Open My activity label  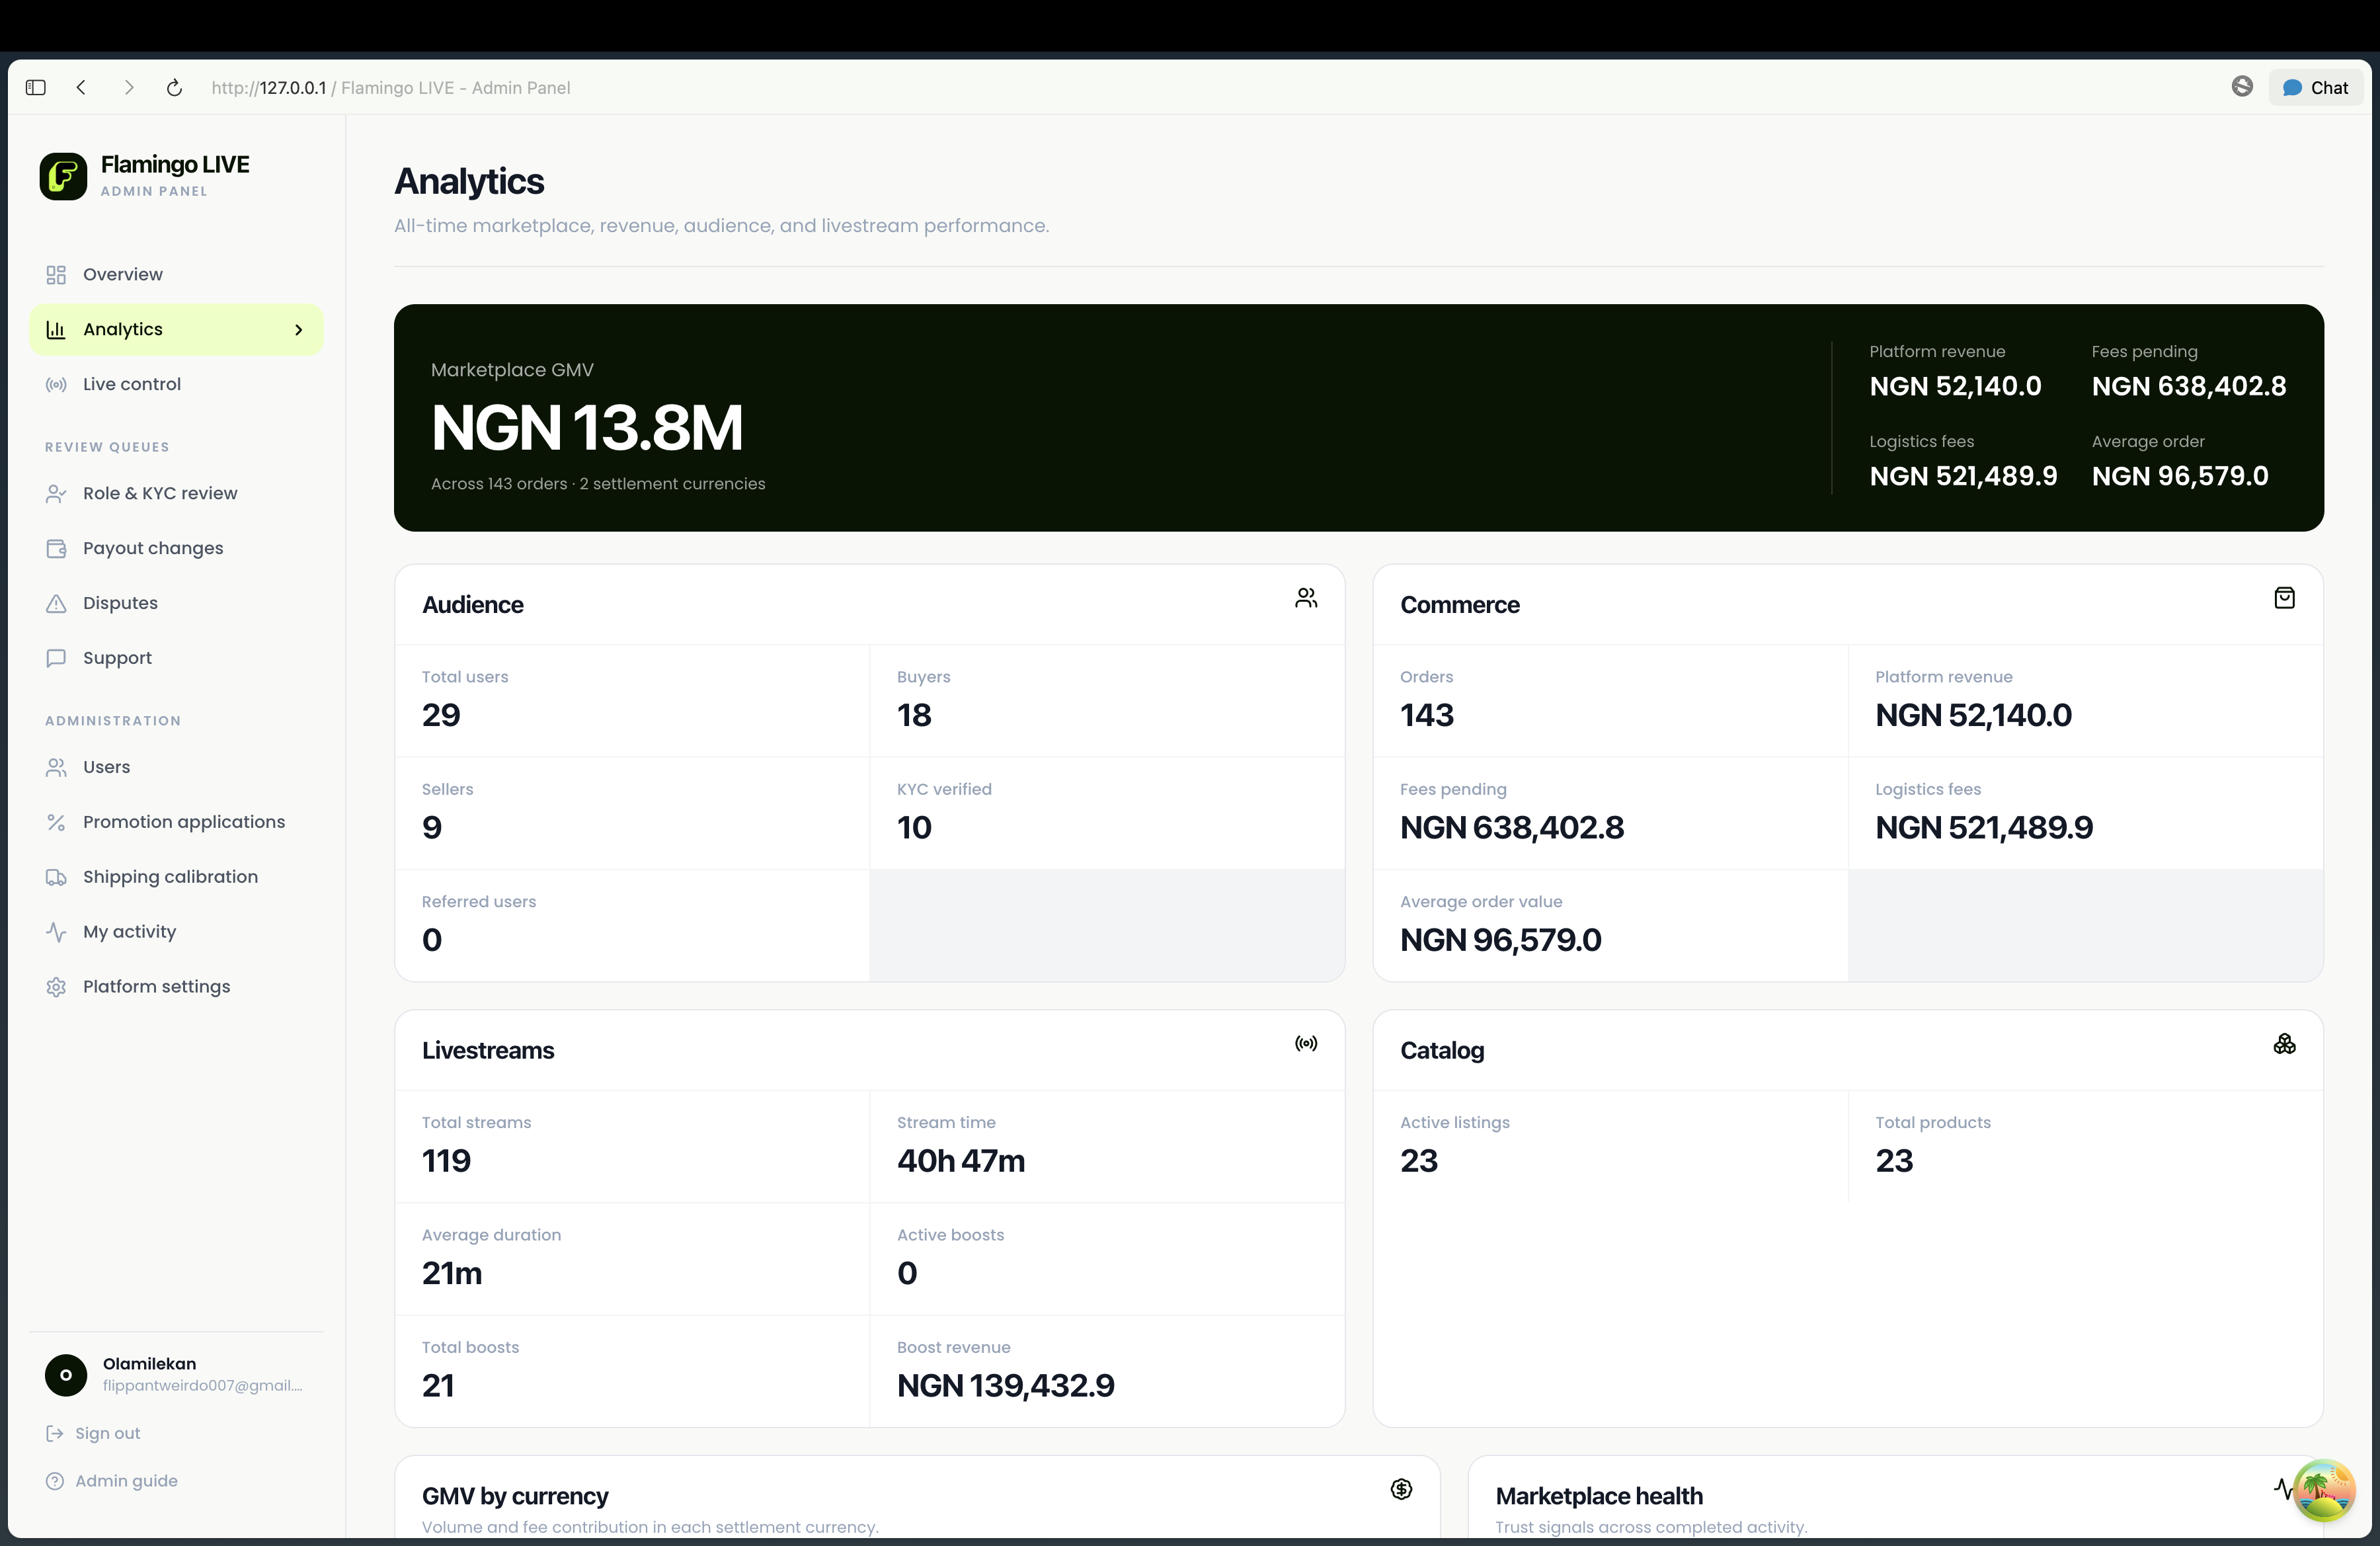(129, 932)
